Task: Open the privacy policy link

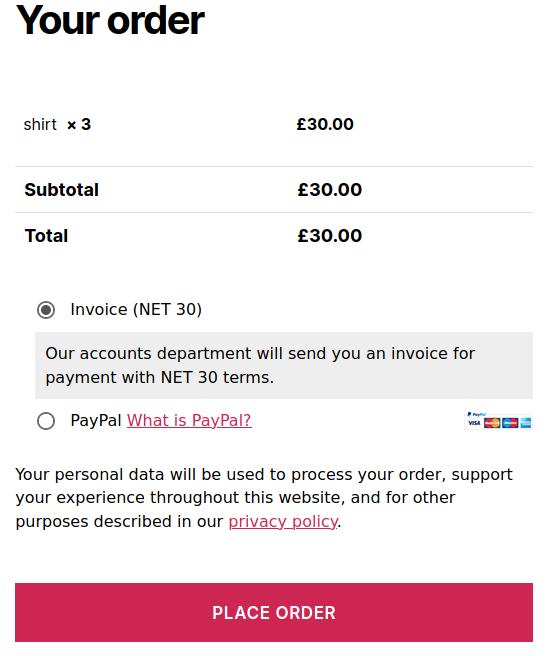Action: 283,522
